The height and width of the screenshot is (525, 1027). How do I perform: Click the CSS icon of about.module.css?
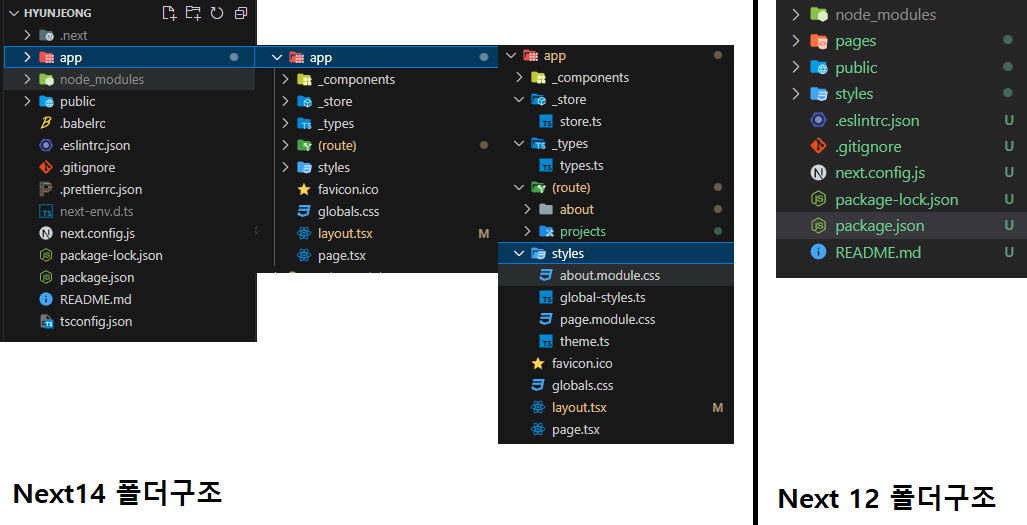pos(546,276)
